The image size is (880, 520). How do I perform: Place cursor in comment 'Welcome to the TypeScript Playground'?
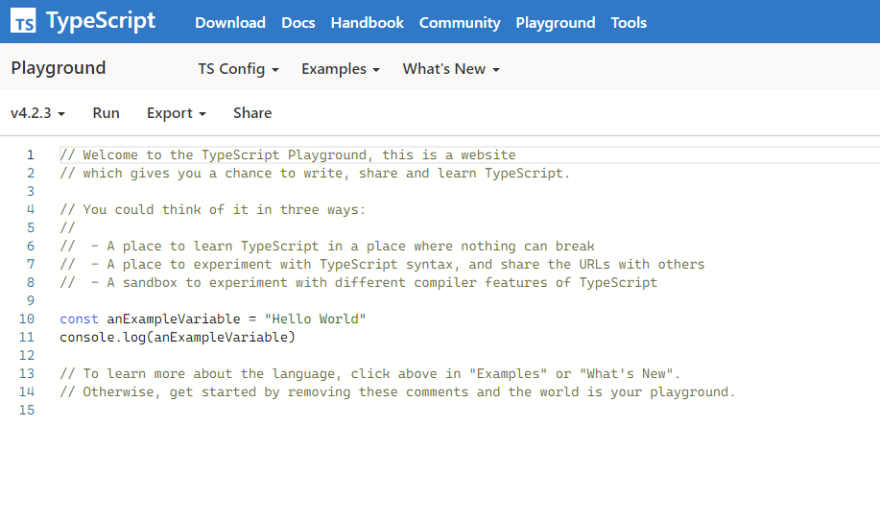(x=288, y=155)
